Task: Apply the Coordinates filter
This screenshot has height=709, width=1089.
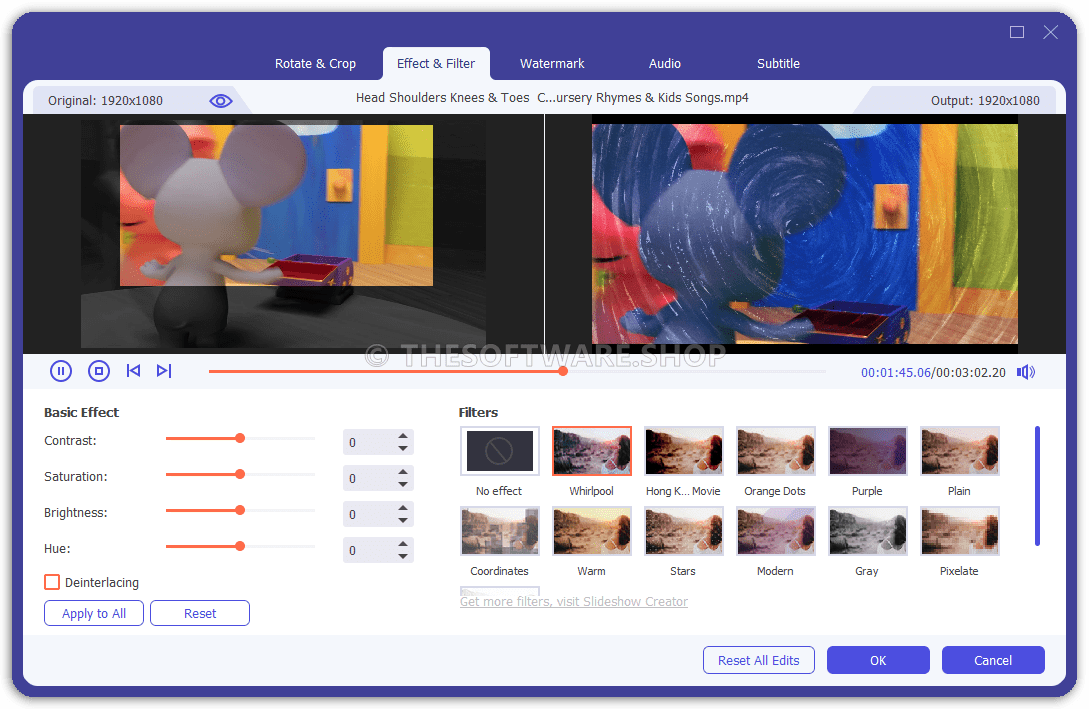Action: click(x=499, y=531)
